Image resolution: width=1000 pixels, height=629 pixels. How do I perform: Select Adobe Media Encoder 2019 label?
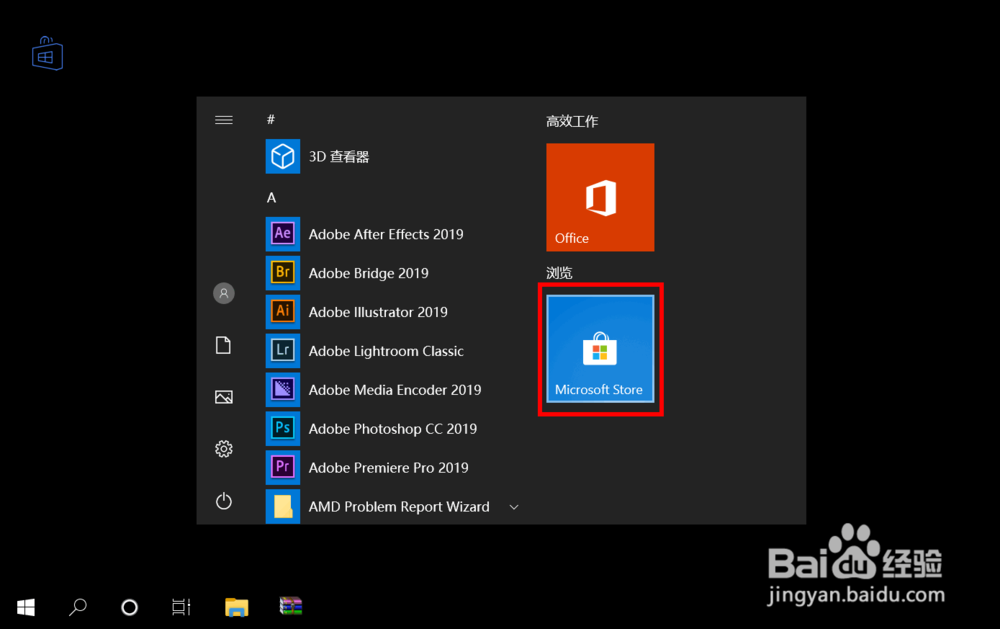[x=395, y=390]
